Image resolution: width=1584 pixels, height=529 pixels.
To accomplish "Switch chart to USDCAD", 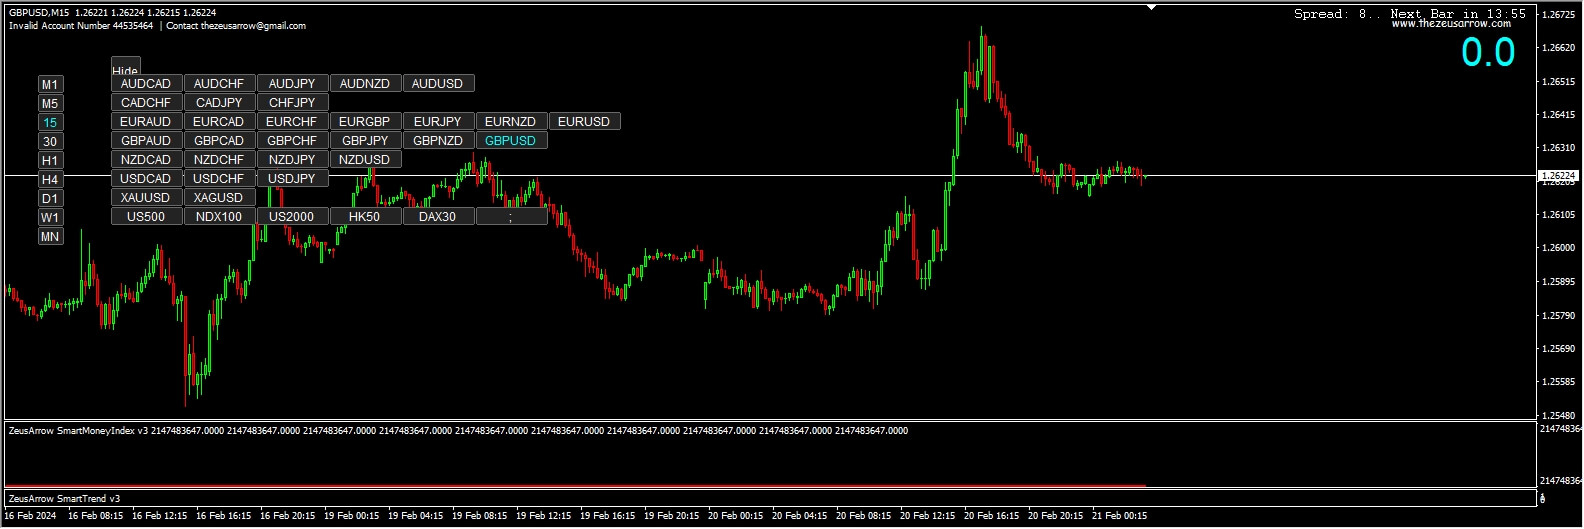I will (x=146, y=179).
